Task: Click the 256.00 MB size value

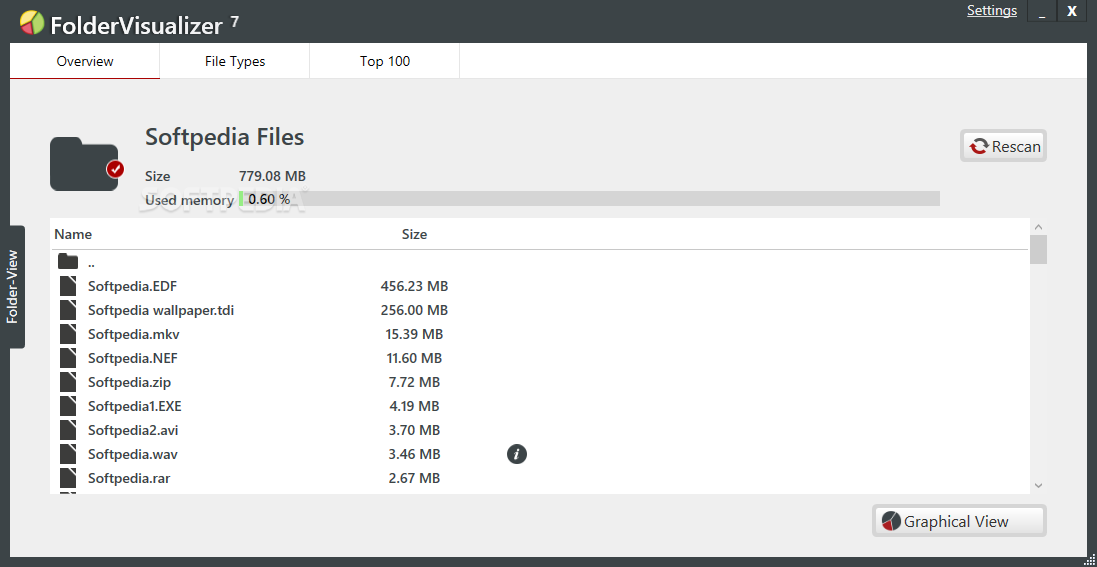Action: point(414,309)
